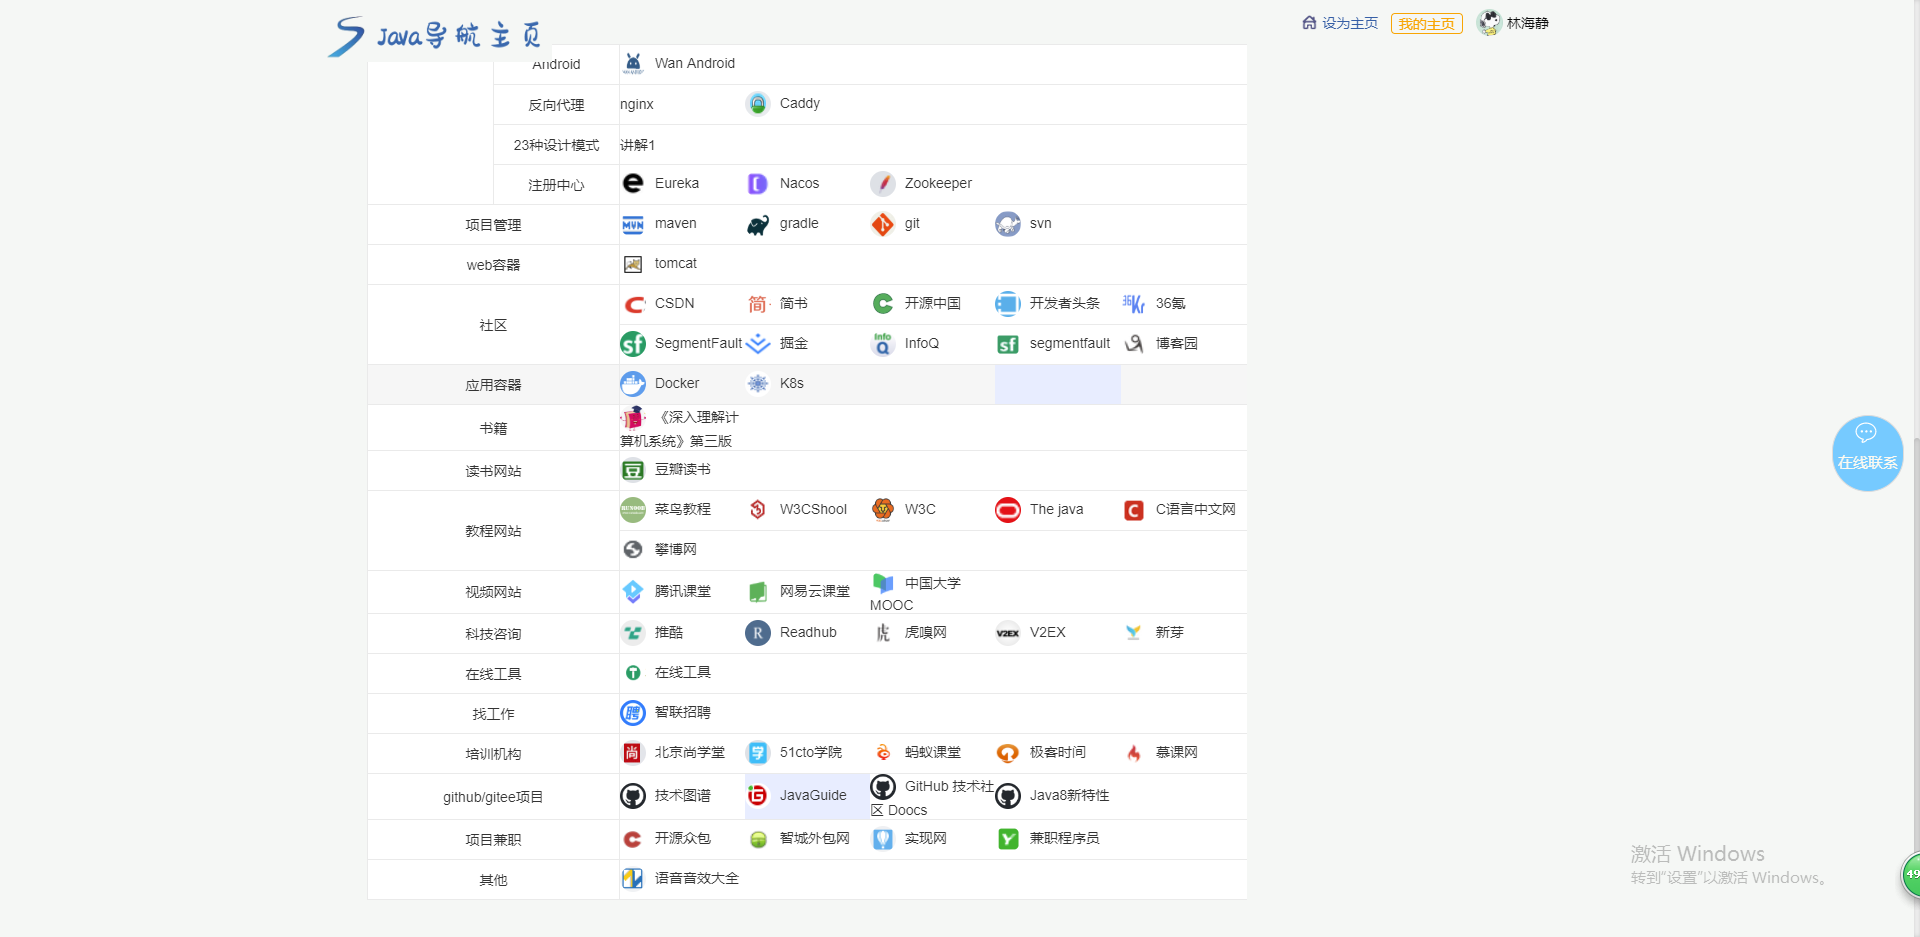Click the 慕课网 flame icon
The image size is (1920, 937).
pos(1133,753)
